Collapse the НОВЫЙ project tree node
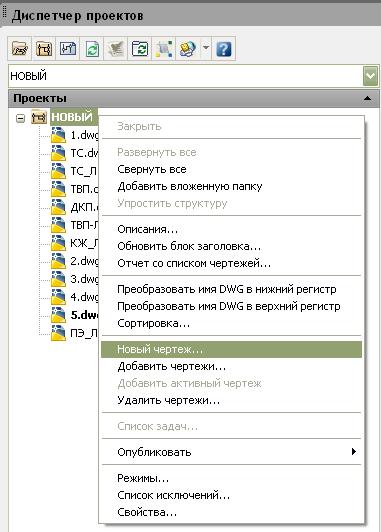 point(20,118)
